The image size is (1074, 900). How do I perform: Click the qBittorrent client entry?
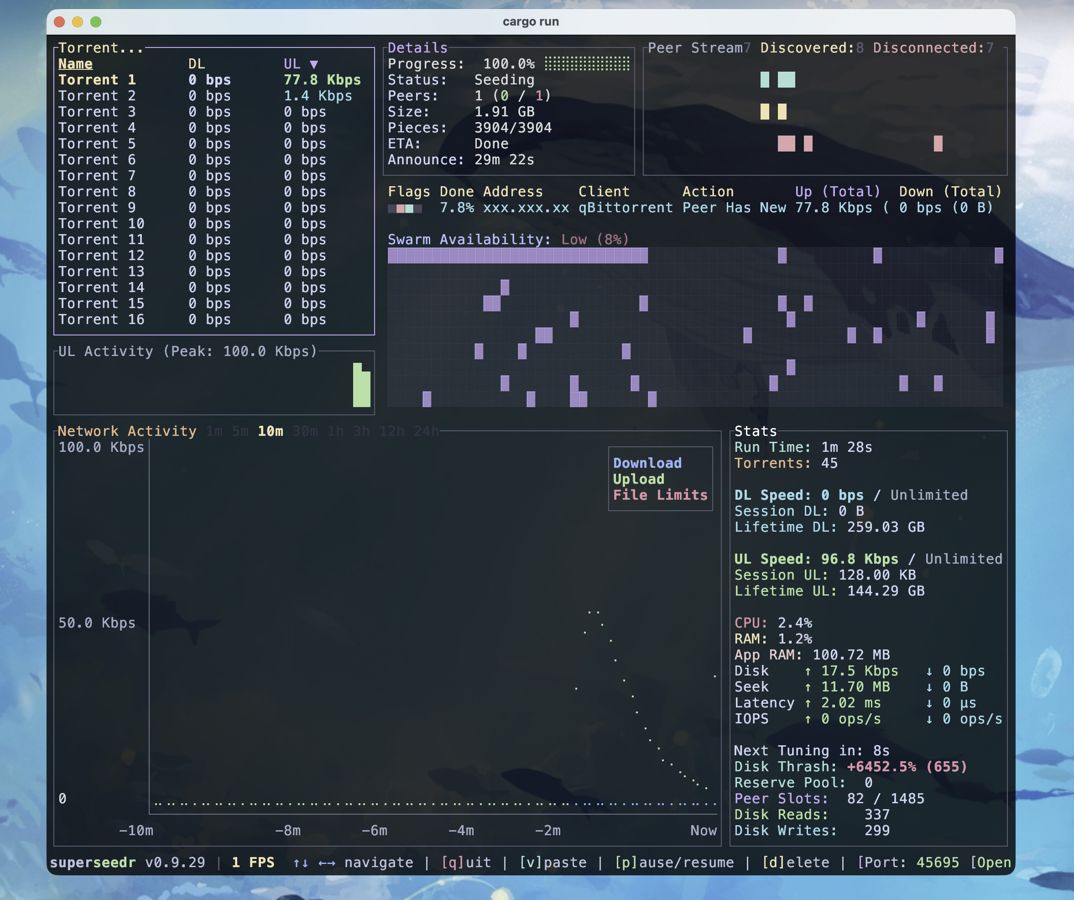pyautogui.click(x=625, y=208)
